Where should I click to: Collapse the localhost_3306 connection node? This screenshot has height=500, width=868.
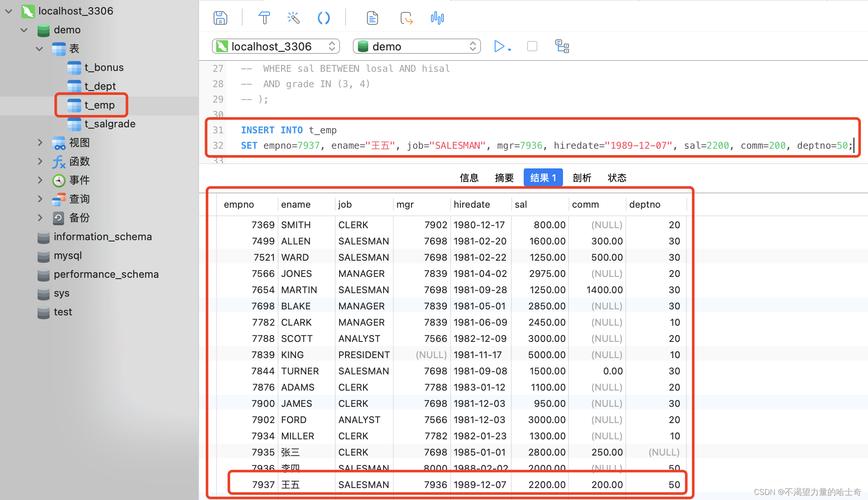9,11
